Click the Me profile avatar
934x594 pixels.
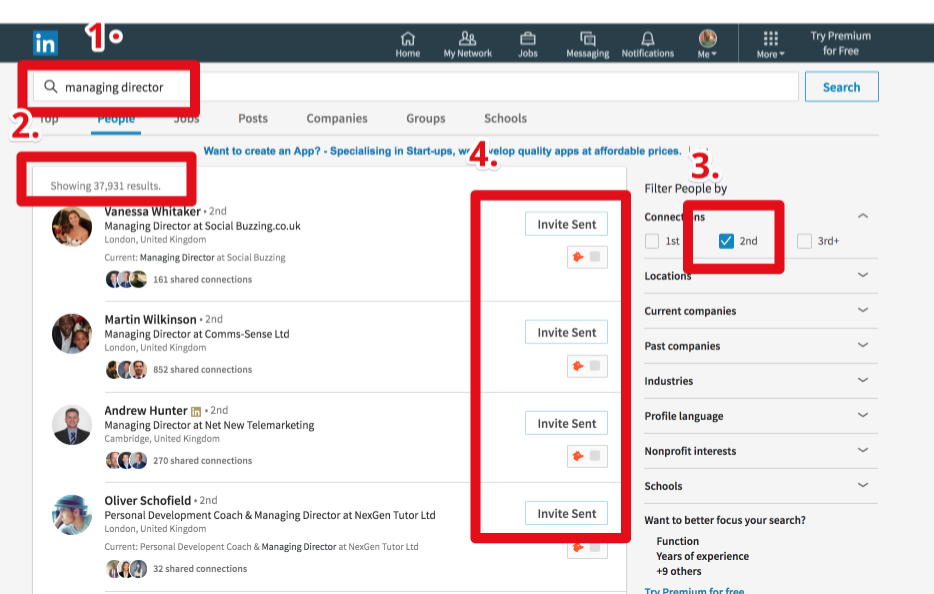click(x=707, y=39)
